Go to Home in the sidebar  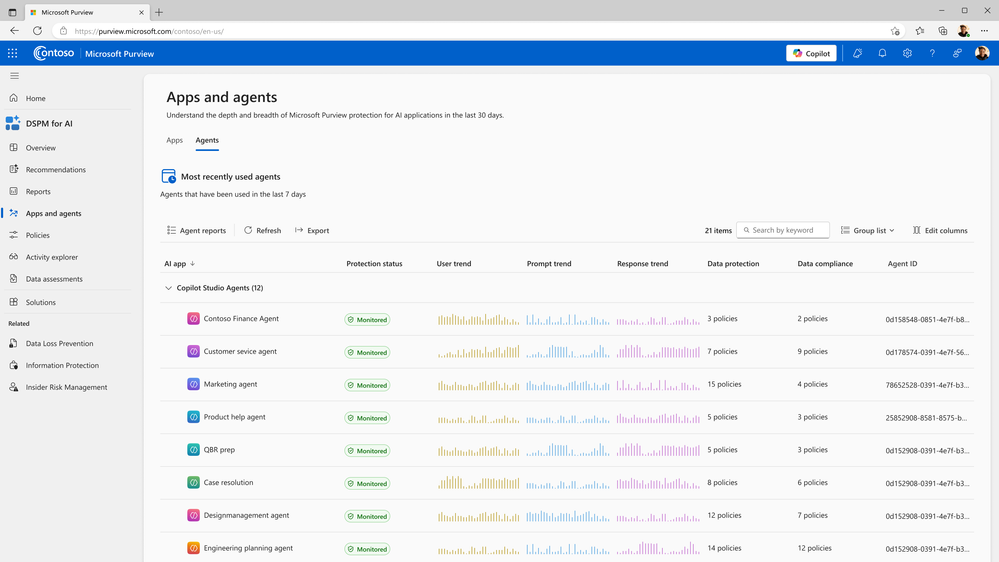click(36, 98)
